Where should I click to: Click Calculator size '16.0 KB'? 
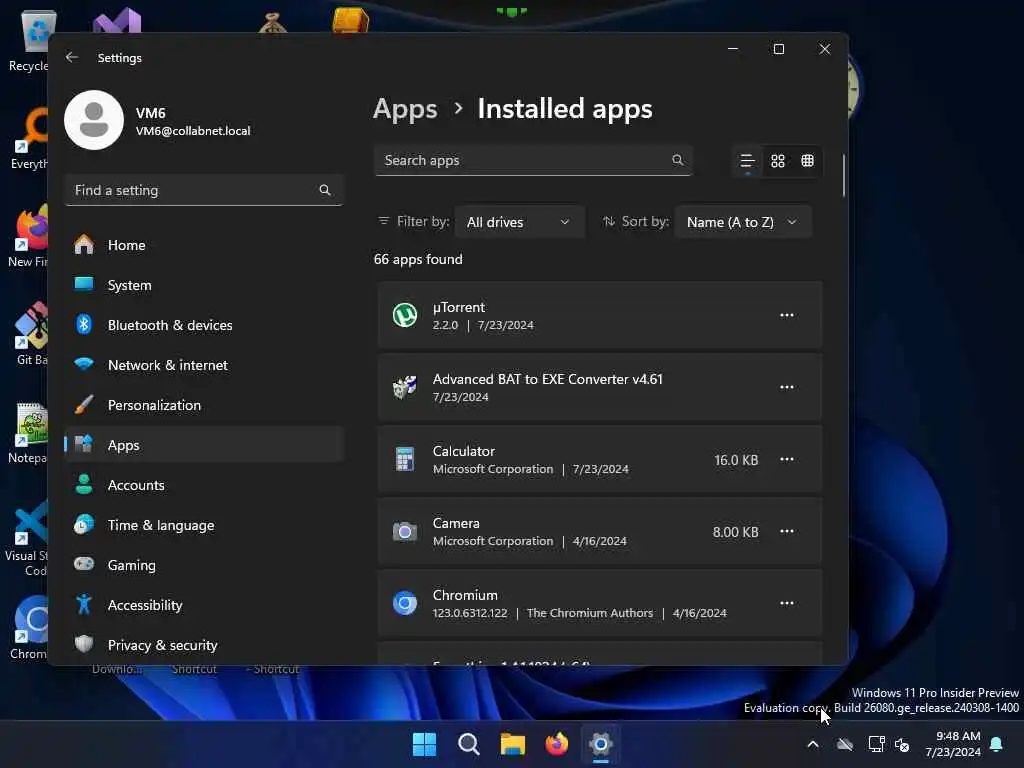click(736, 460)
